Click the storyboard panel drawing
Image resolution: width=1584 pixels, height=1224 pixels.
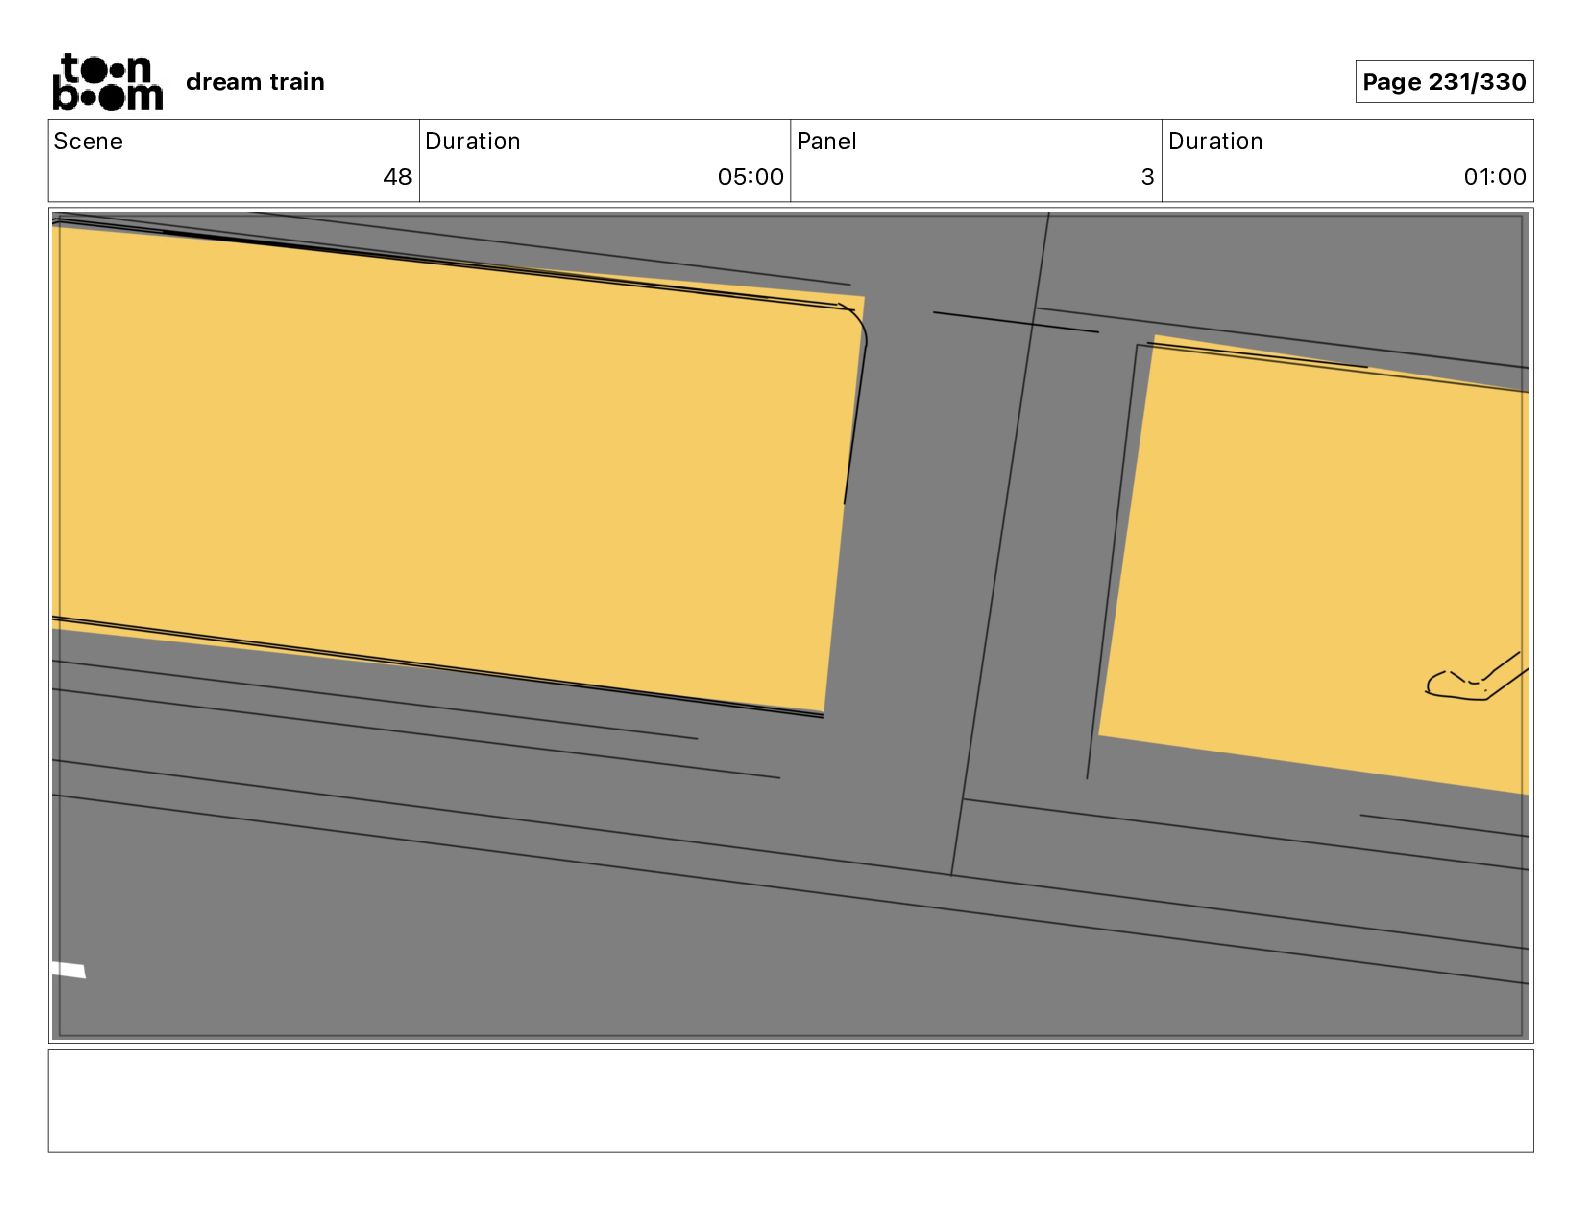click(790, 625)
